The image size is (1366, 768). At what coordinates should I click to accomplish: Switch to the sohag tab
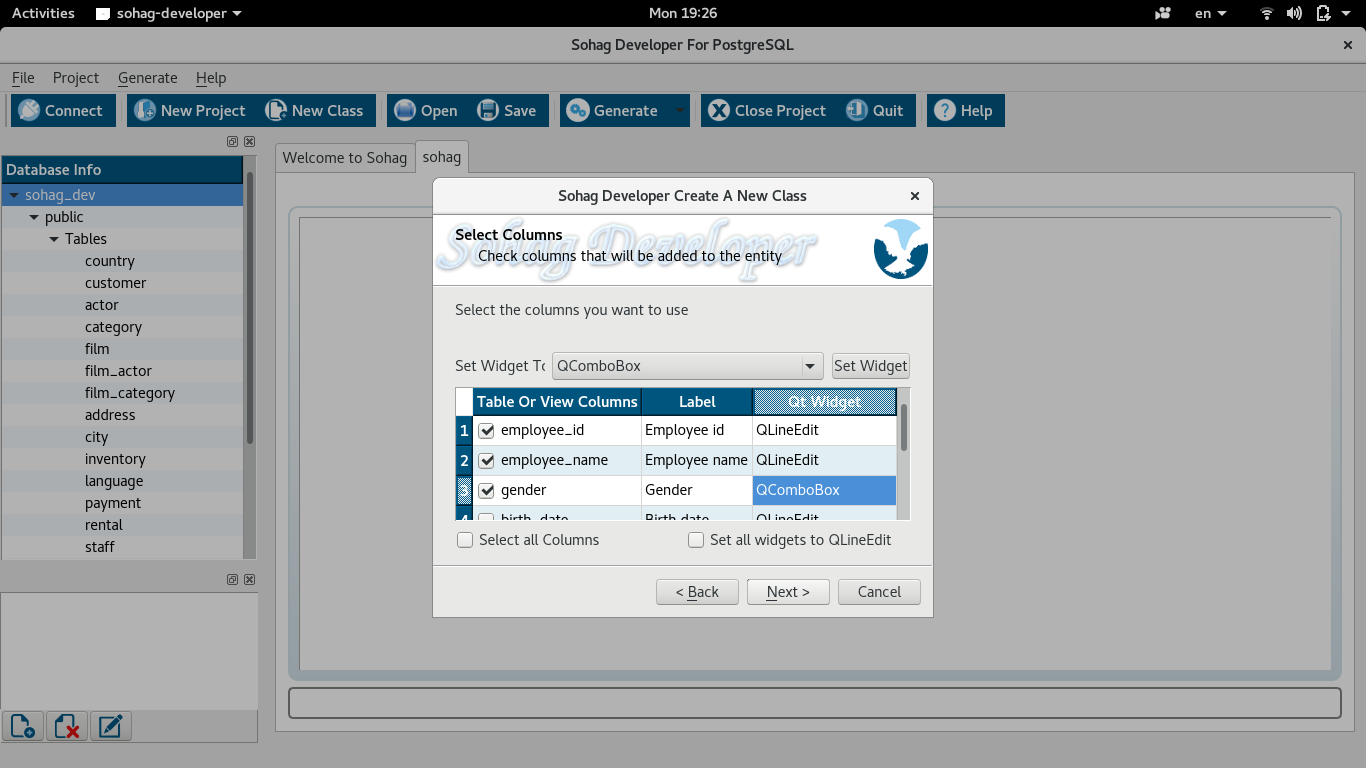coord(442,156)
